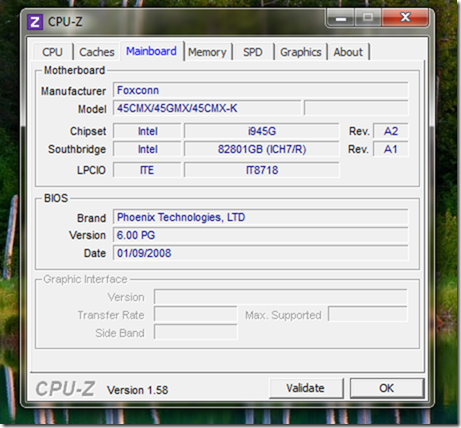Switch to the CPU tab

tap(53, 52)
